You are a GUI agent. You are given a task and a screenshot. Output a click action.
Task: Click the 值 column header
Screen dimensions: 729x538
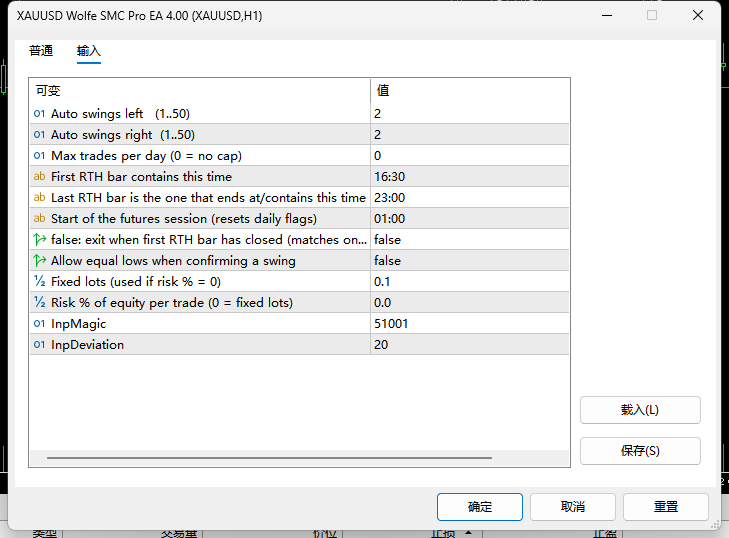470,90
